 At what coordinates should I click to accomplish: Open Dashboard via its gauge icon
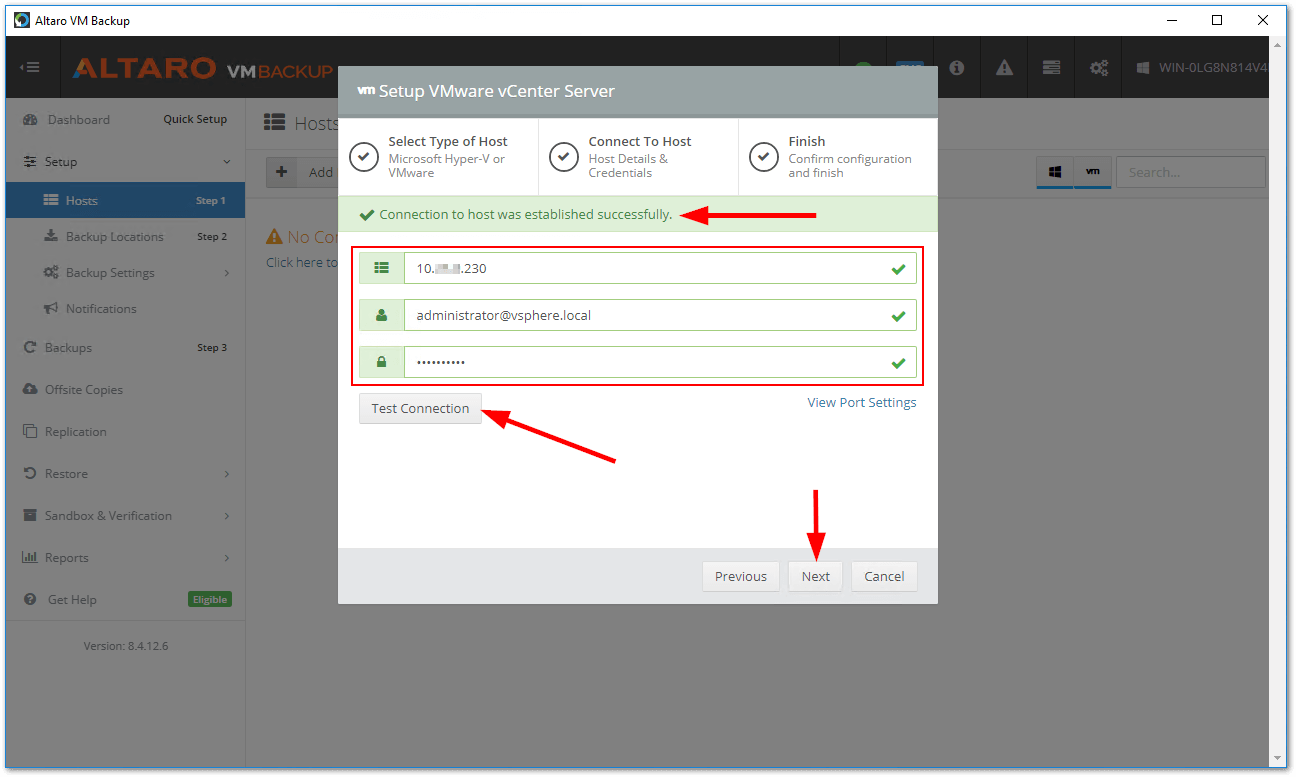click(x=30, y=120)
